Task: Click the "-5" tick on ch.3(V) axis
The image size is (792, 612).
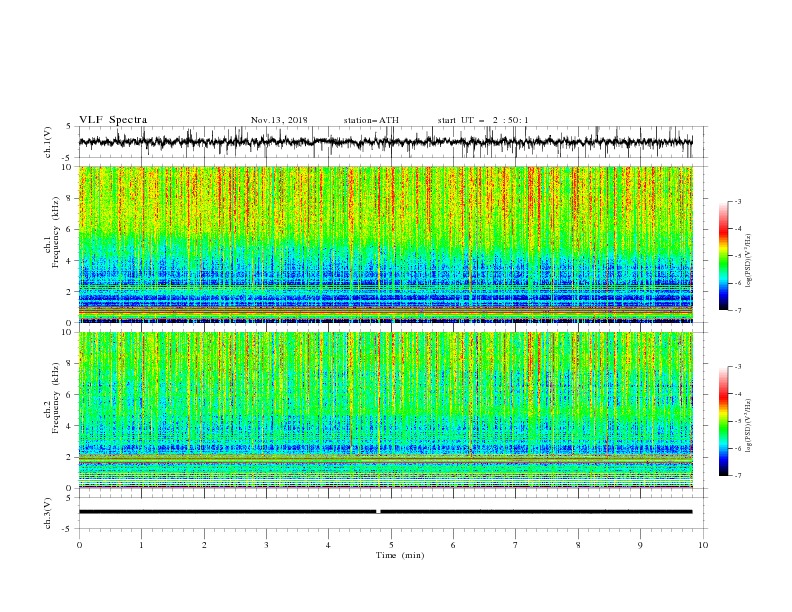Action: (x=68, y=529)
